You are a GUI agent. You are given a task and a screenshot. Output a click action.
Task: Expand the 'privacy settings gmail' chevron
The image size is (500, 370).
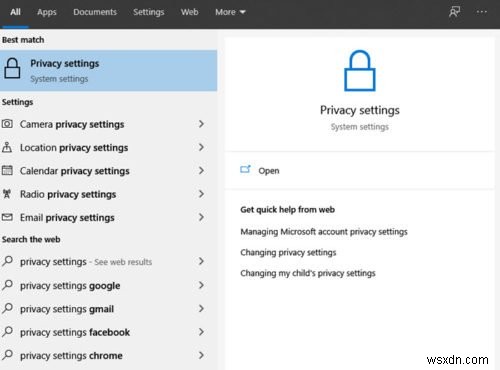click(201, 309)
